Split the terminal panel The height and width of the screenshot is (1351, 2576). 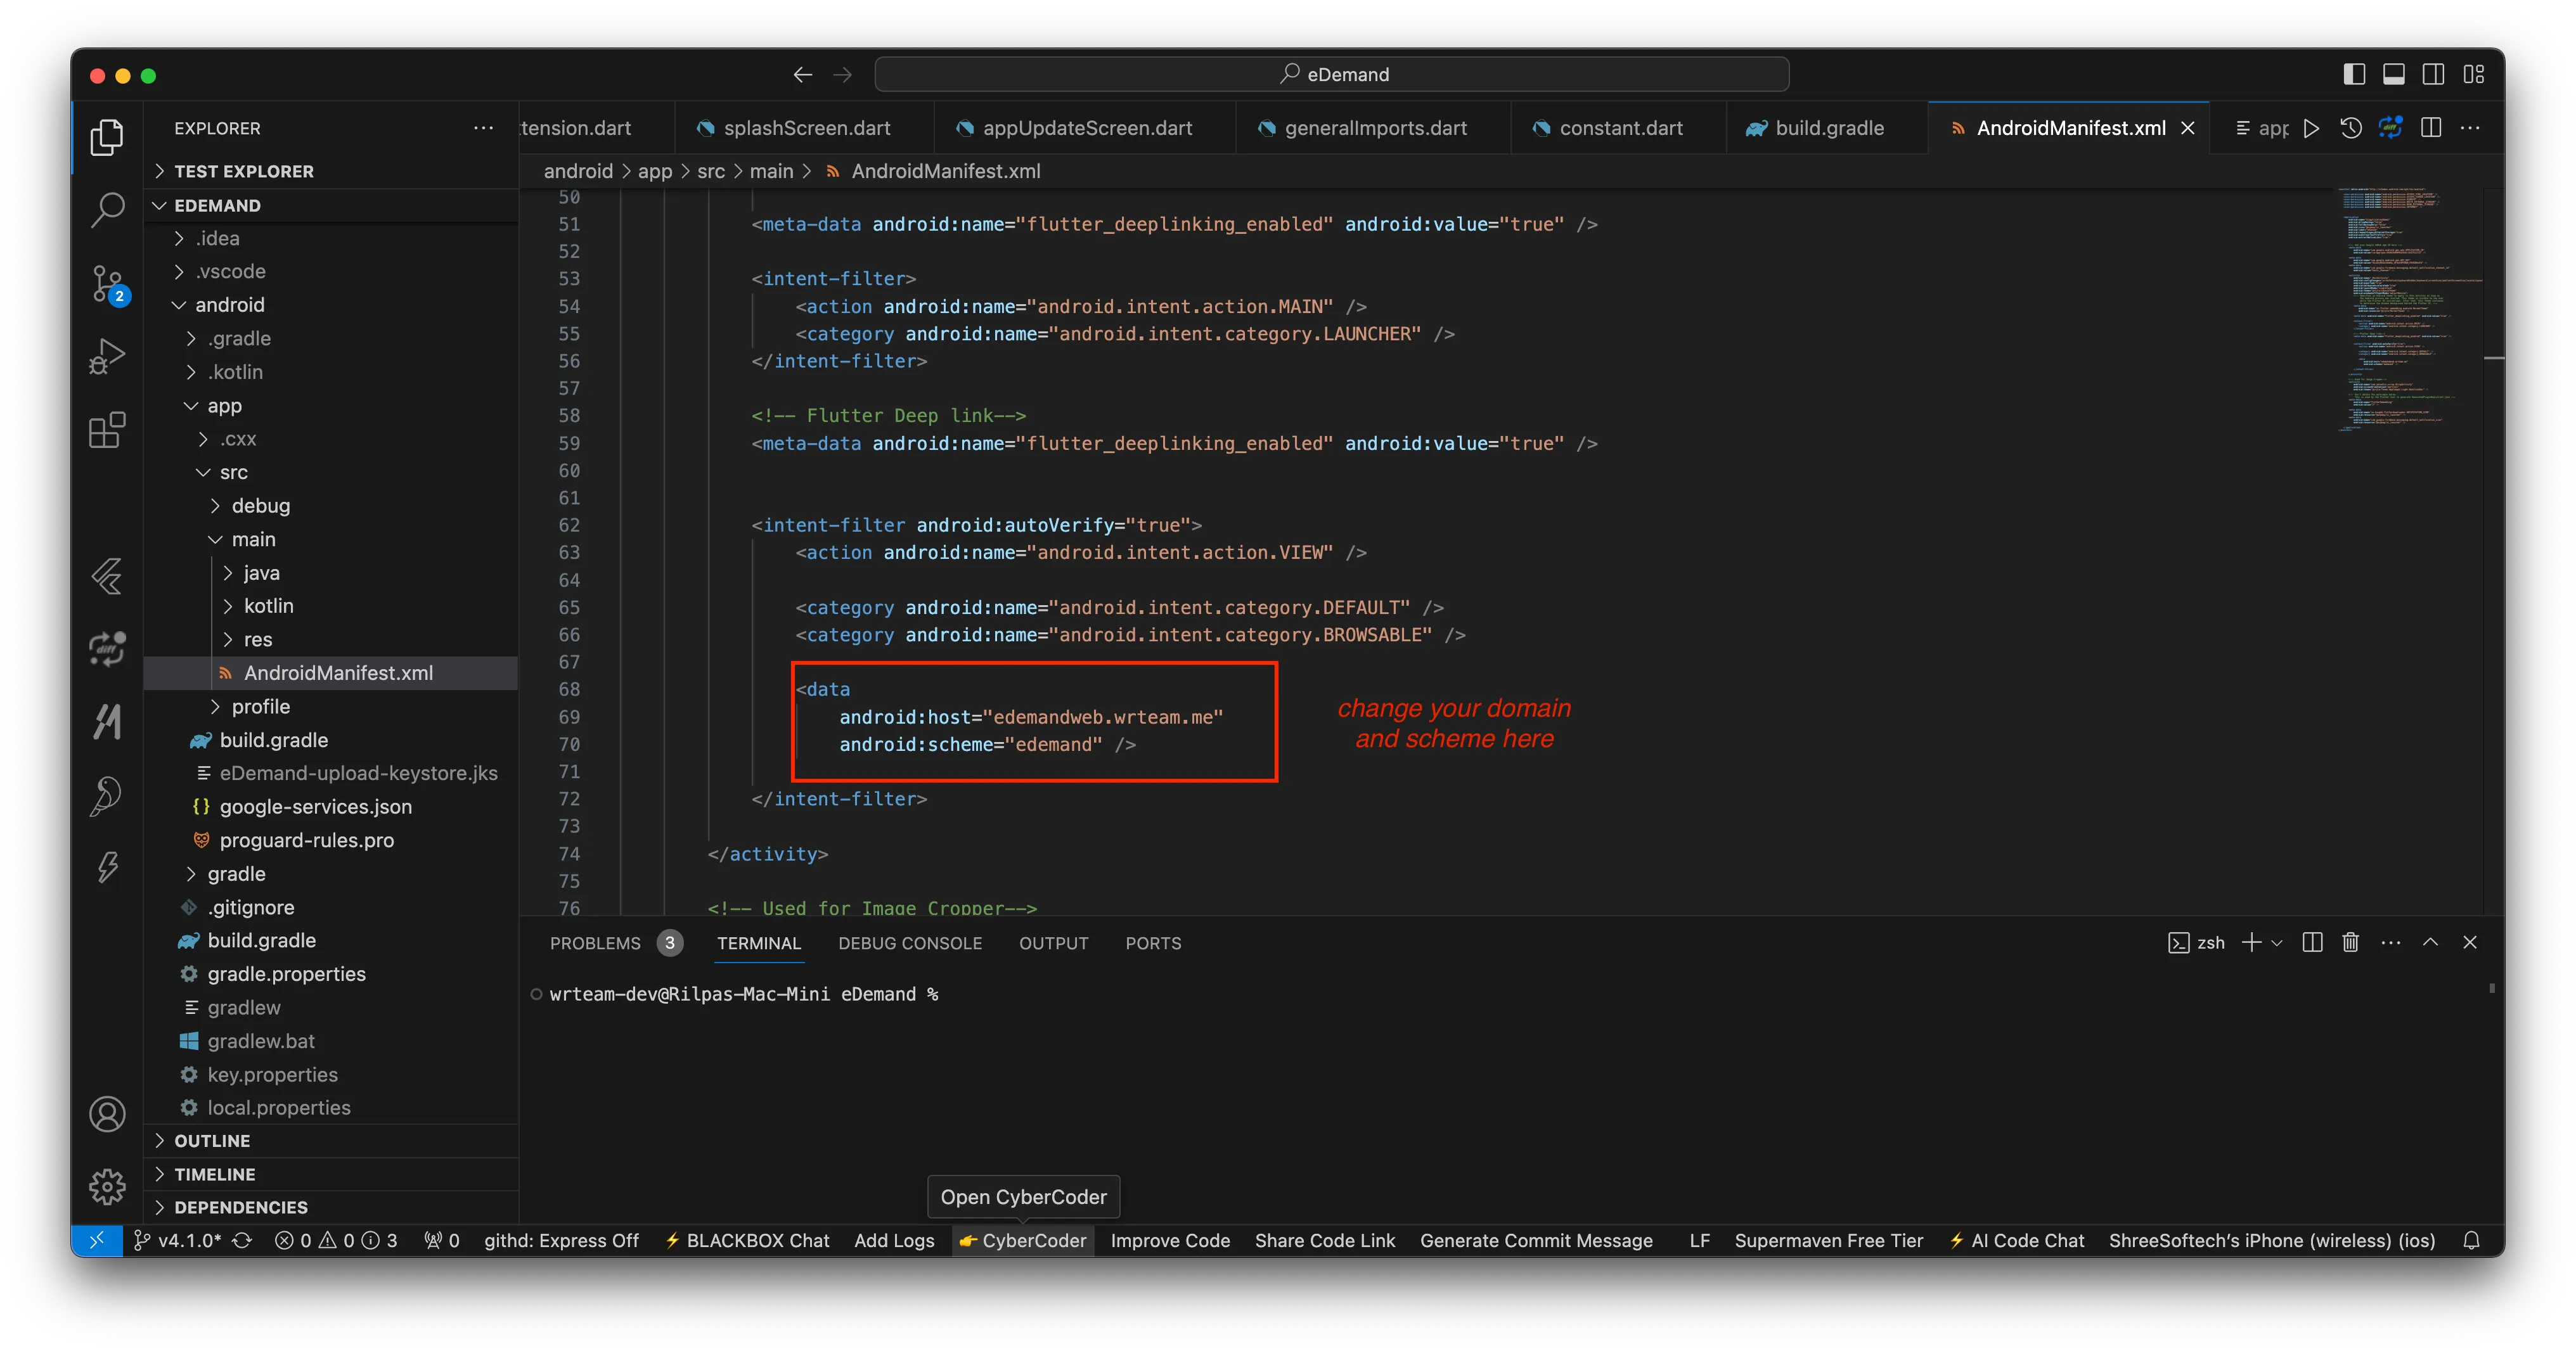pos(2312,942)
